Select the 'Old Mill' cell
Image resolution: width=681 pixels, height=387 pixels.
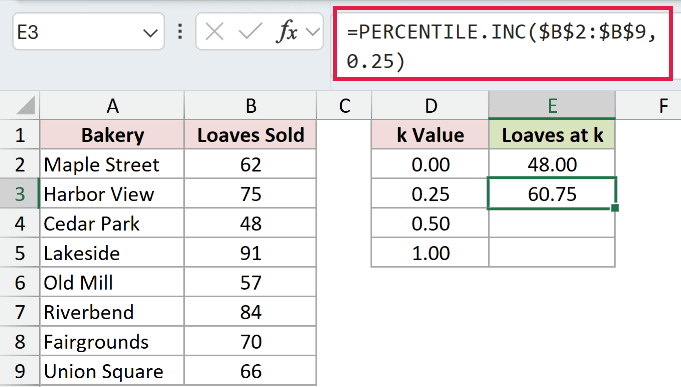(x=112, y=283)
